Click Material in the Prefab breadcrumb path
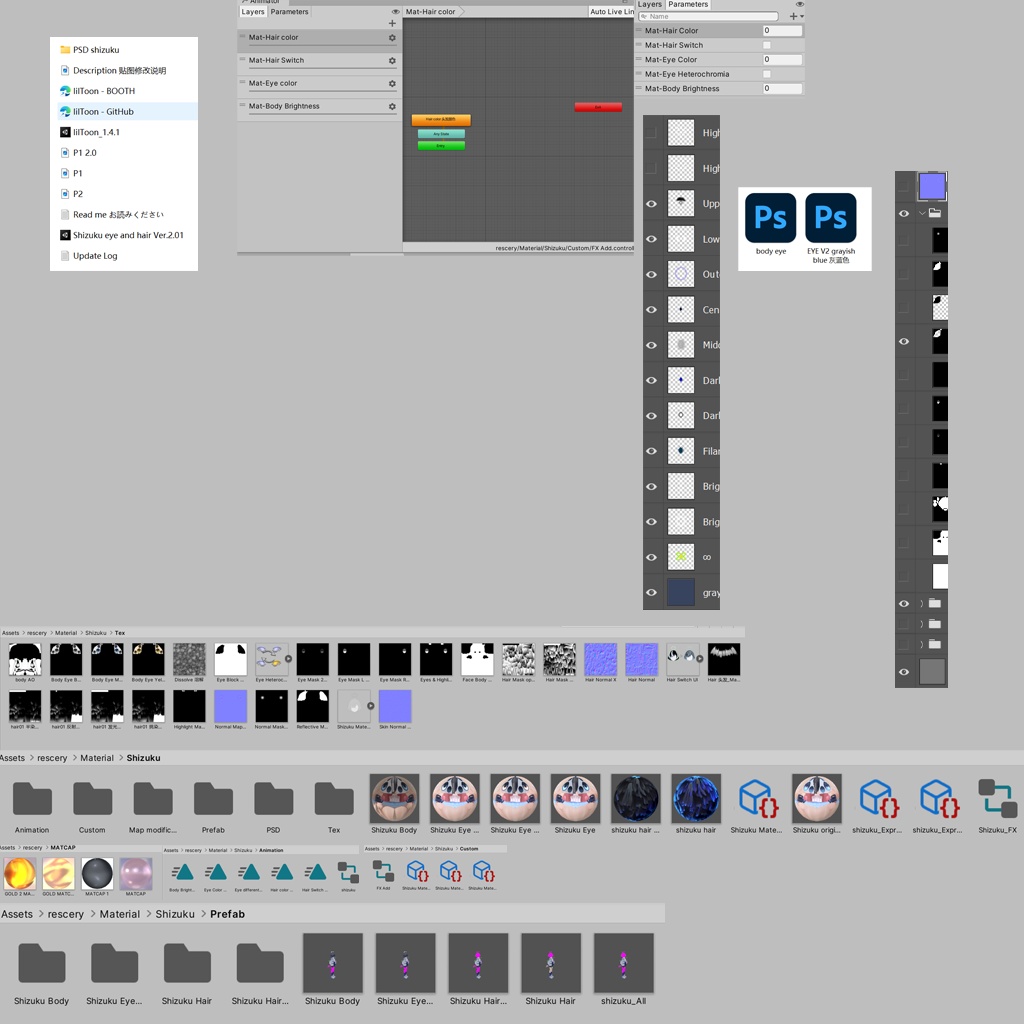The width and height of the screenshot is (1024, 1024). coord(120,914)
